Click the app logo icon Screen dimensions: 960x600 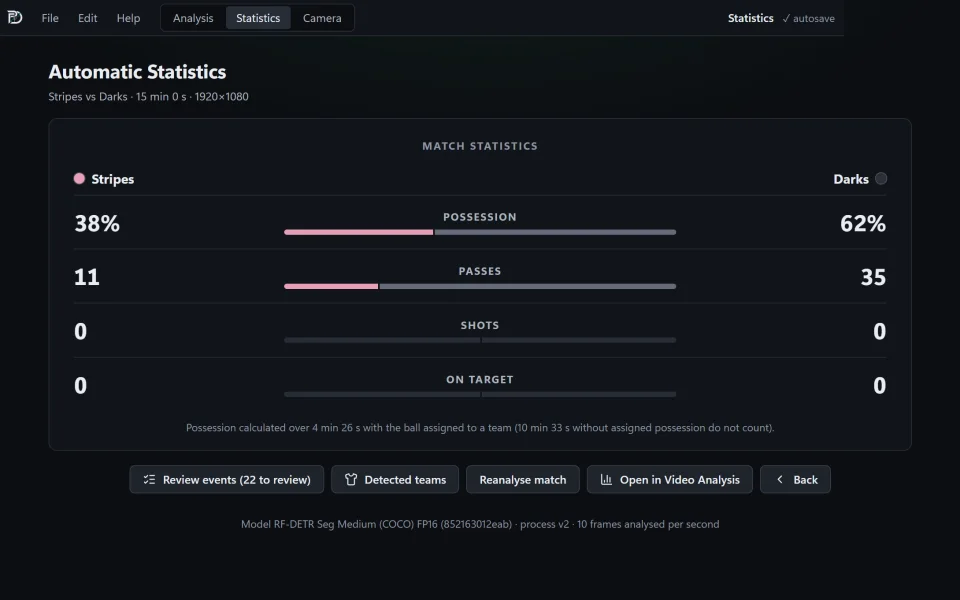pyautogui.click(x=15, y=18)
